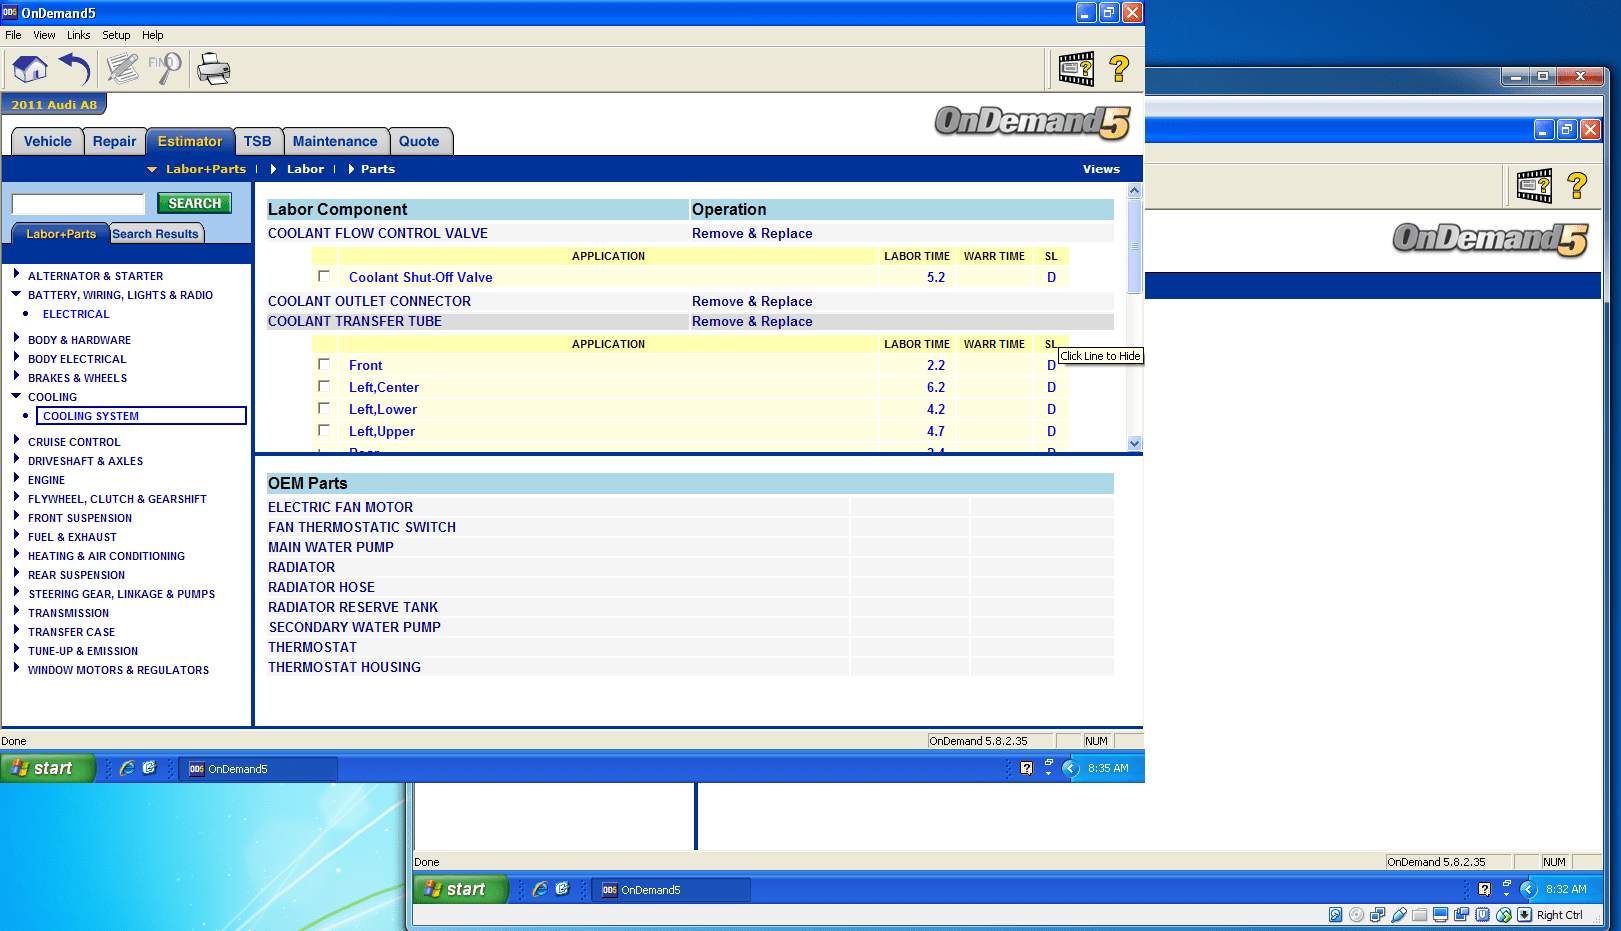Click the display monitor indicator in VM status bar
Screen dimensions: 1621x931
(x=1441, y=915)
